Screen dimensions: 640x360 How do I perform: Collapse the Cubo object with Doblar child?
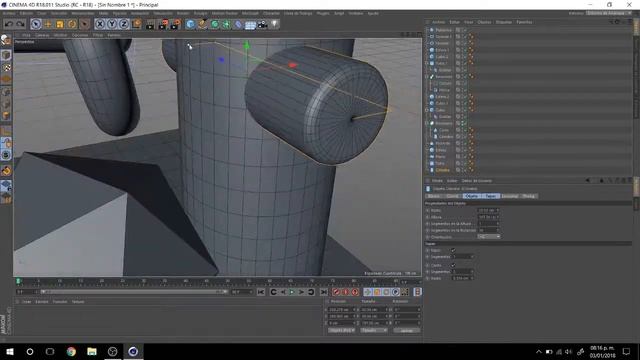click(x=427, y=110)
